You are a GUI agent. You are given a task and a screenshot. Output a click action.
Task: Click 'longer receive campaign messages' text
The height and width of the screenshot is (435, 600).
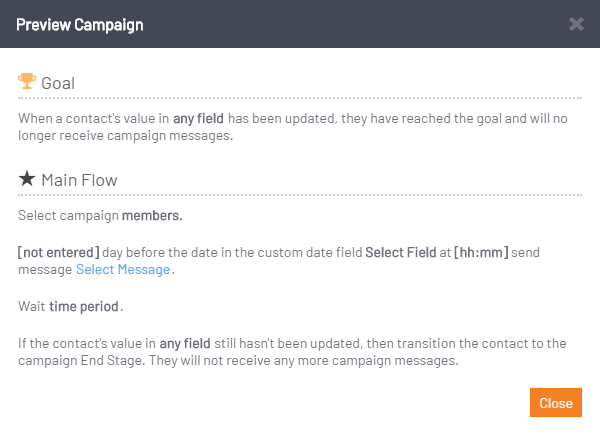(126, 135)
